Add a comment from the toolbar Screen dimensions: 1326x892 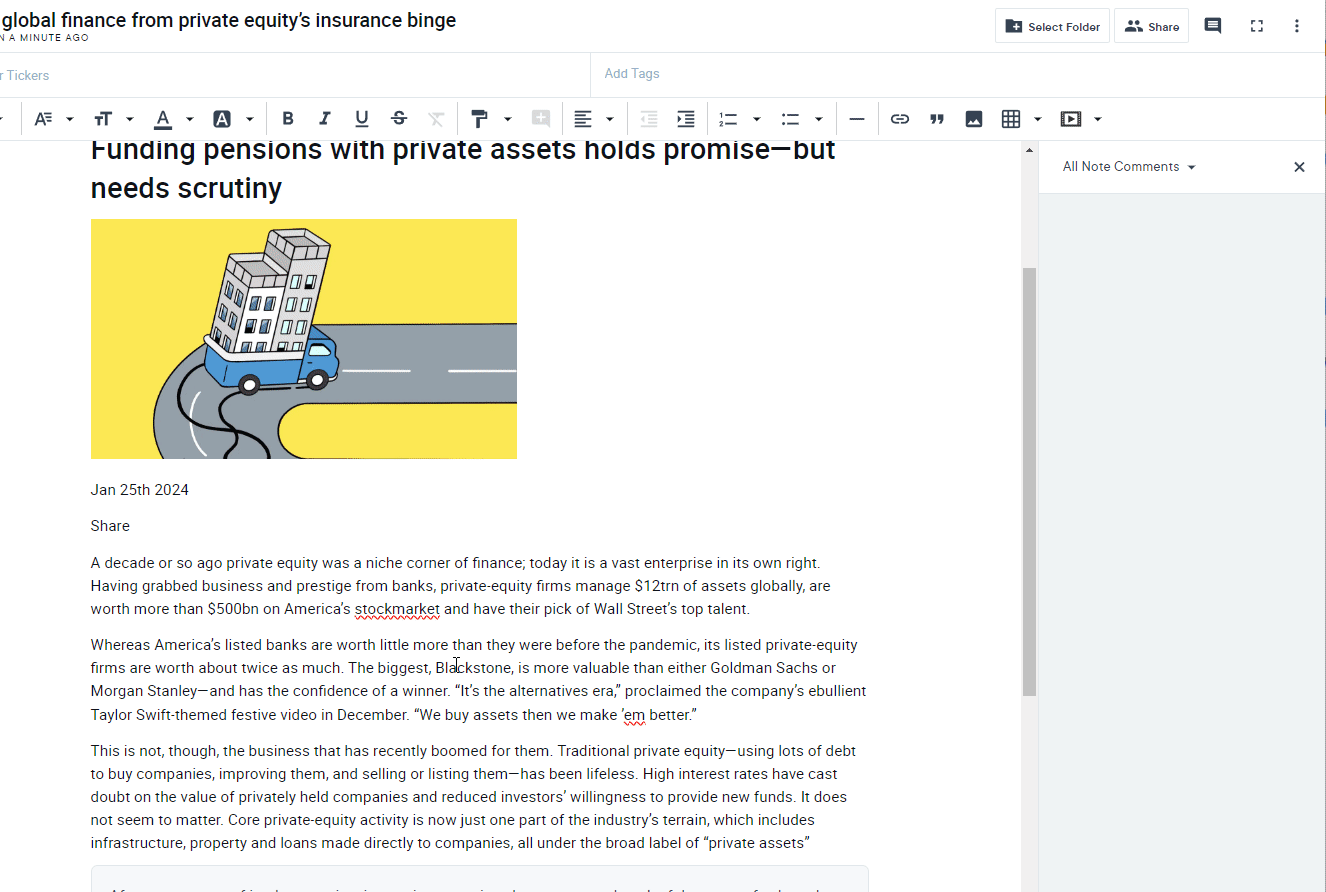pyautogui.click(x=541, y=119)
